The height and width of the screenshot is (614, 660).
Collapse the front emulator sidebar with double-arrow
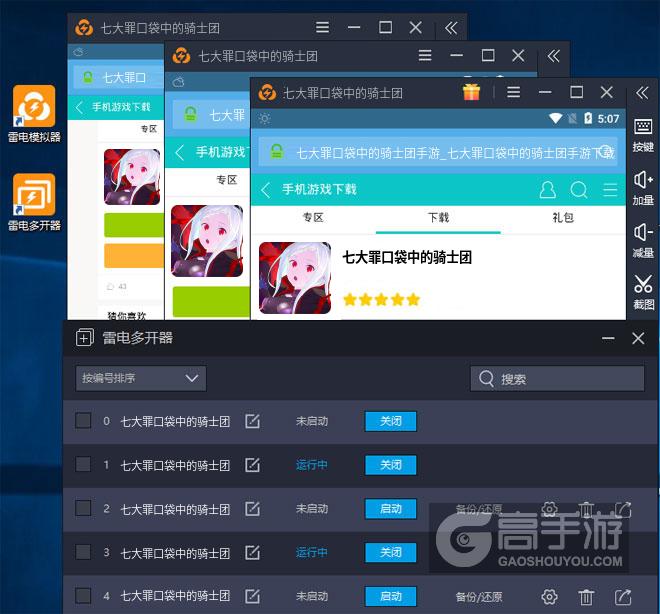coord(642,93)
